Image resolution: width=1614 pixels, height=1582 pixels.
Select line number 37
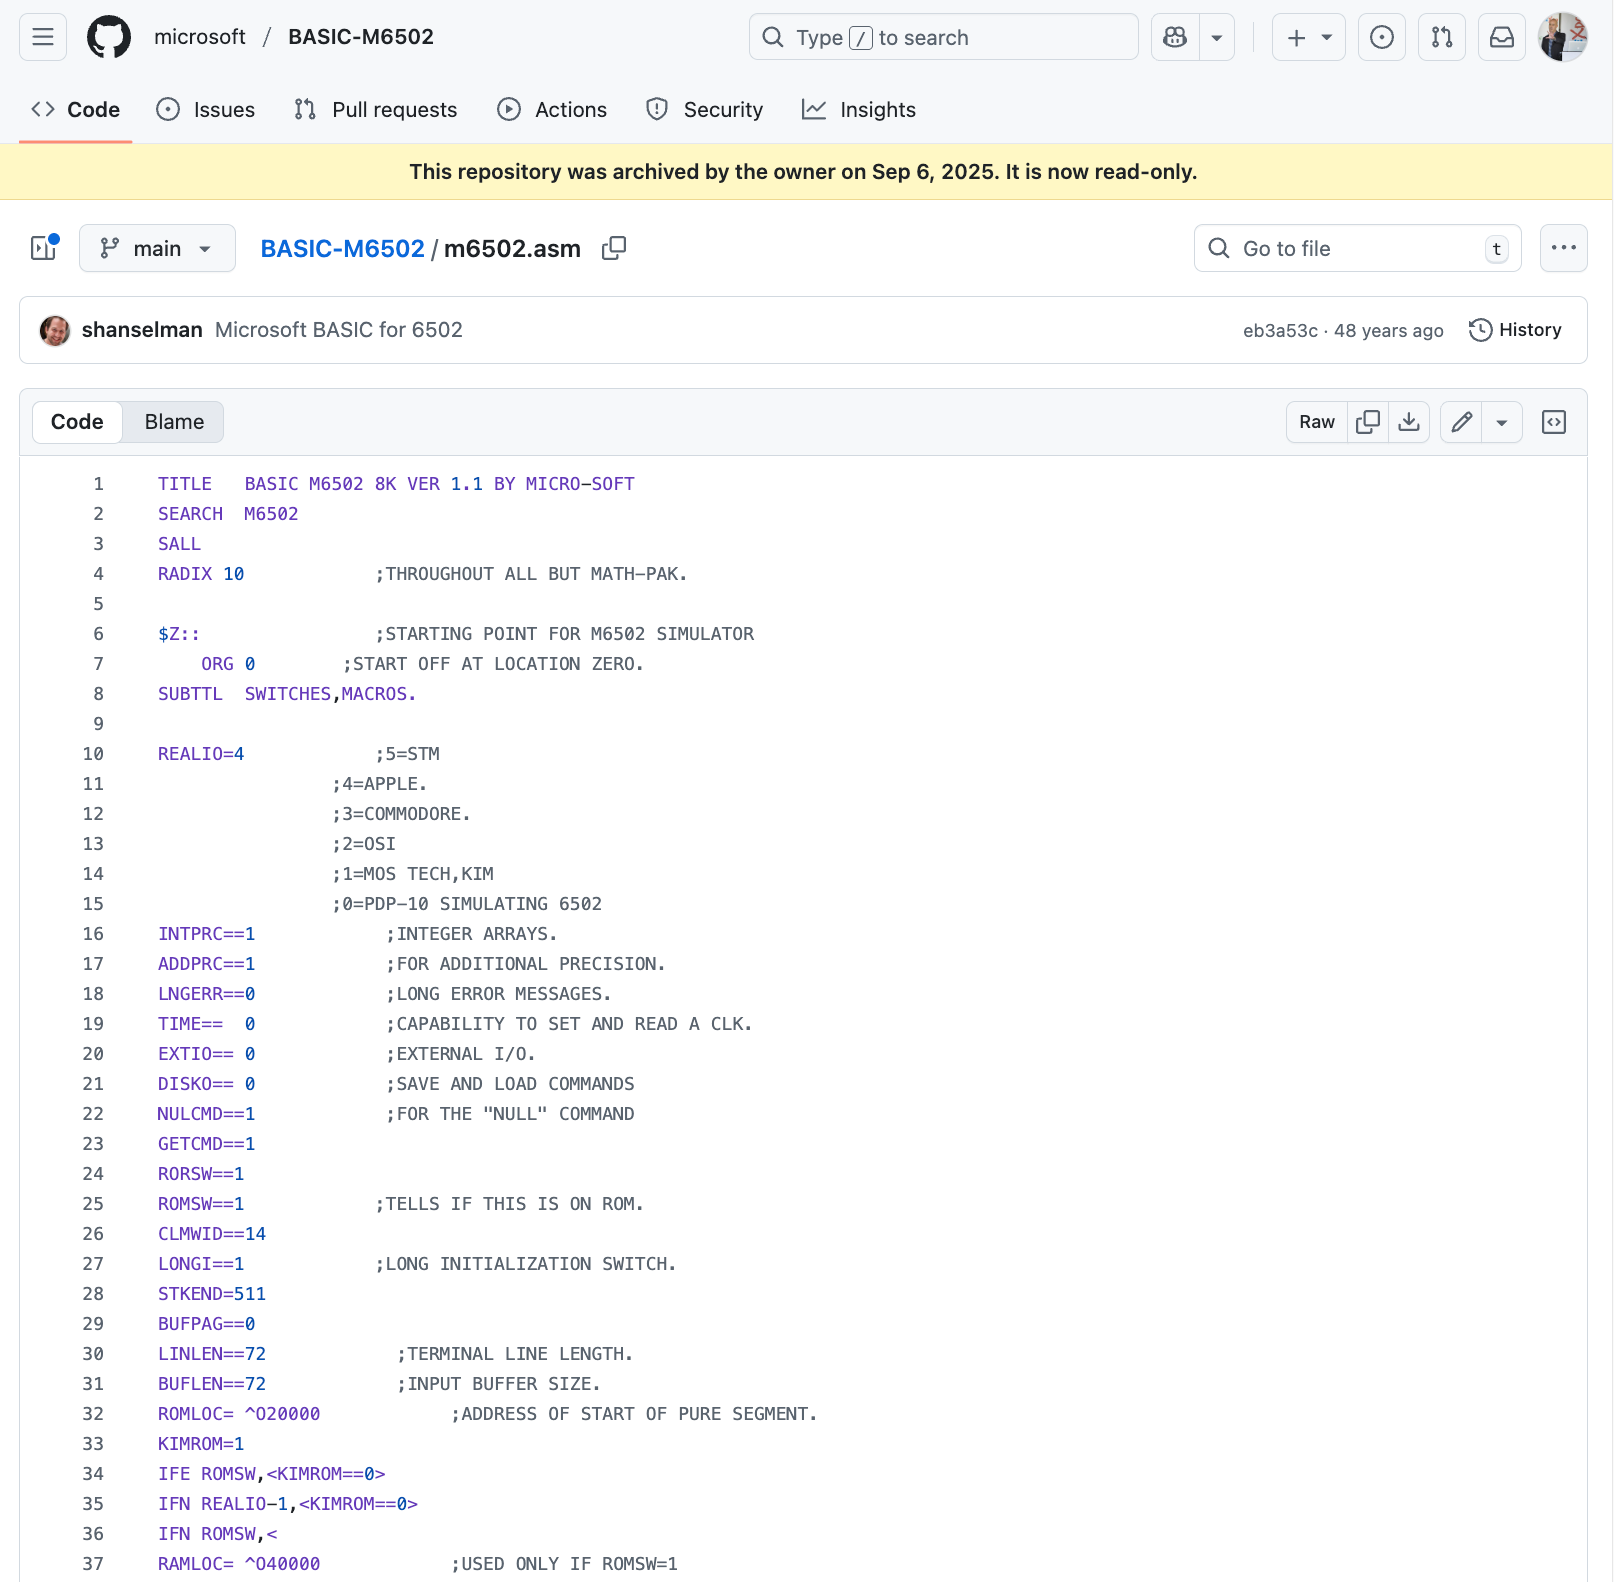[x=93, y=1564]
